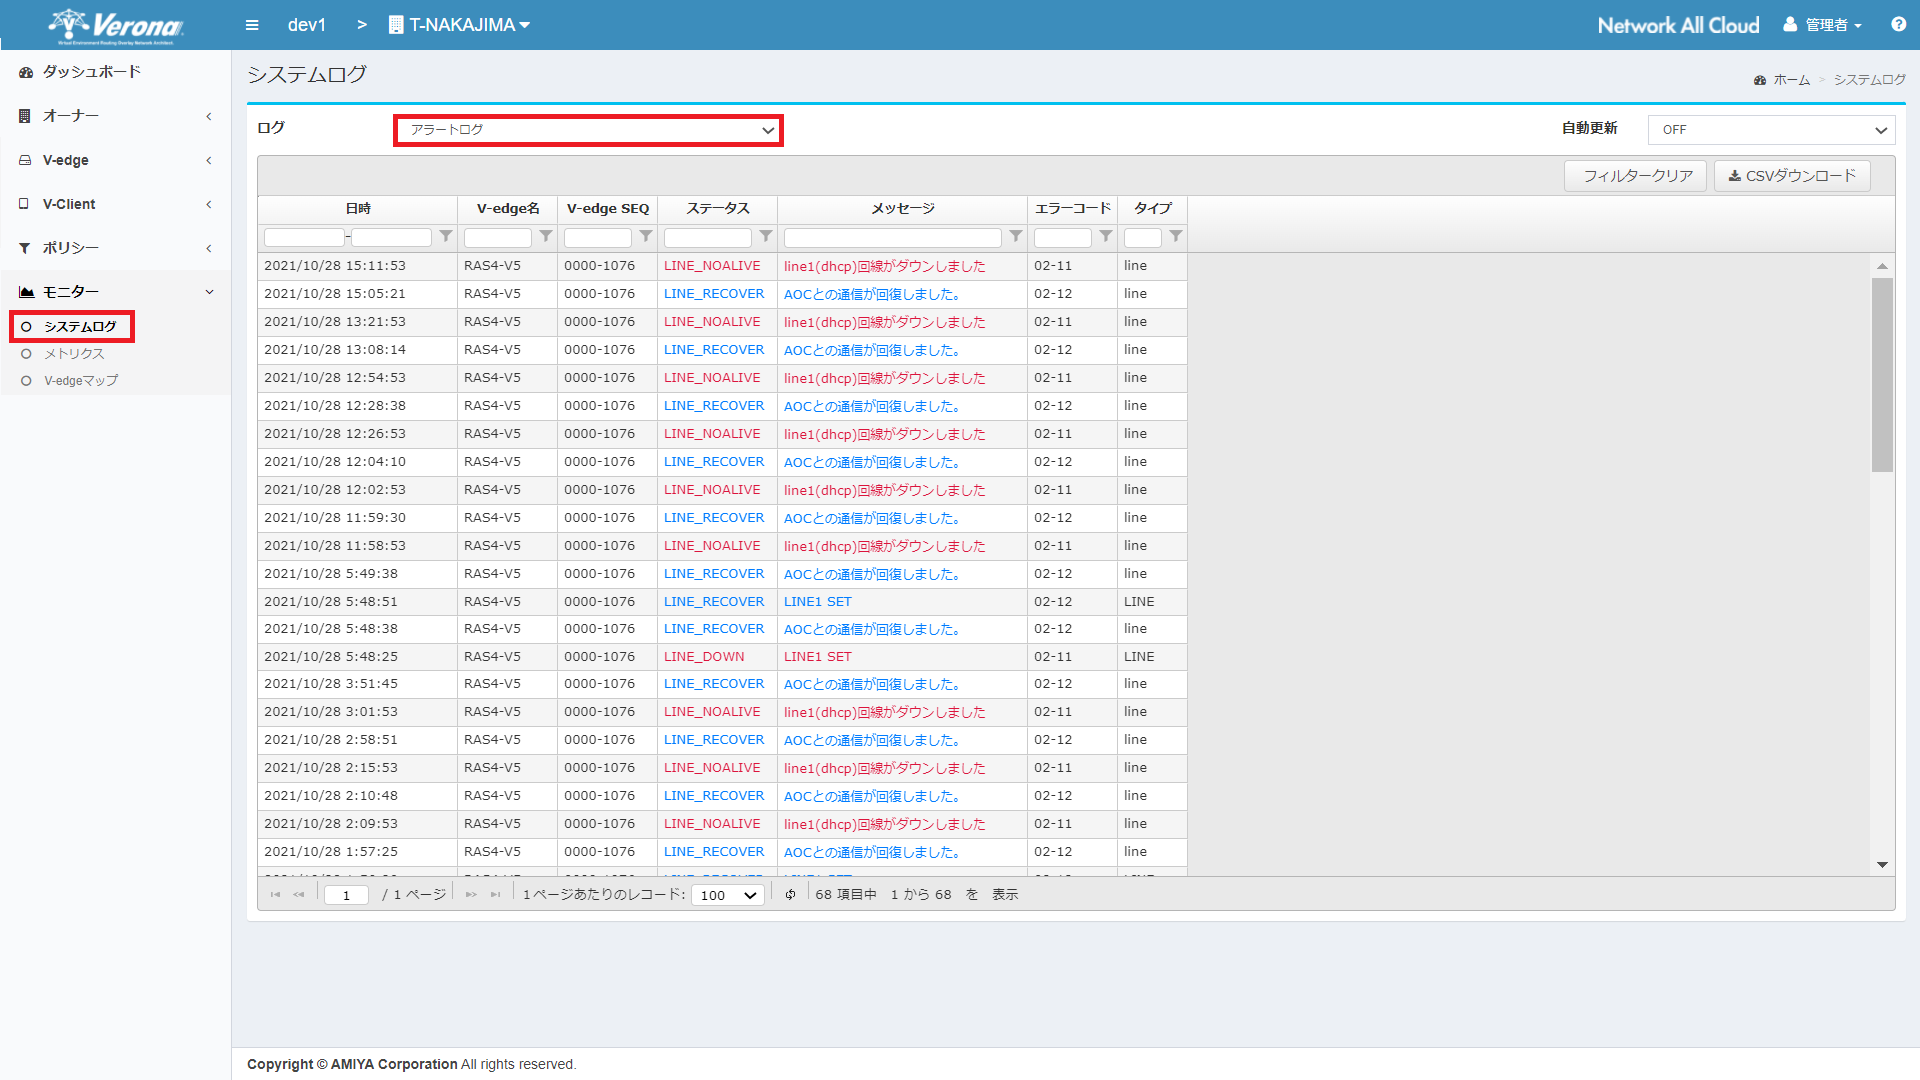Click the Verona logo
The width and height of the screenshot is (1920, 1080).
pyautogui.click(x=116, y=26)
